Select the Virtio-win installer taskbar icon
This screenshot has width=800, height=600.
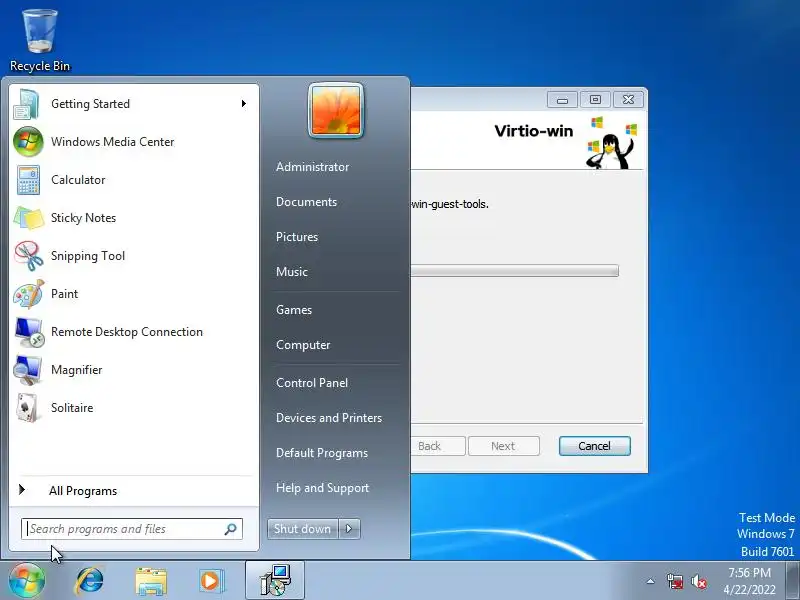275,580
